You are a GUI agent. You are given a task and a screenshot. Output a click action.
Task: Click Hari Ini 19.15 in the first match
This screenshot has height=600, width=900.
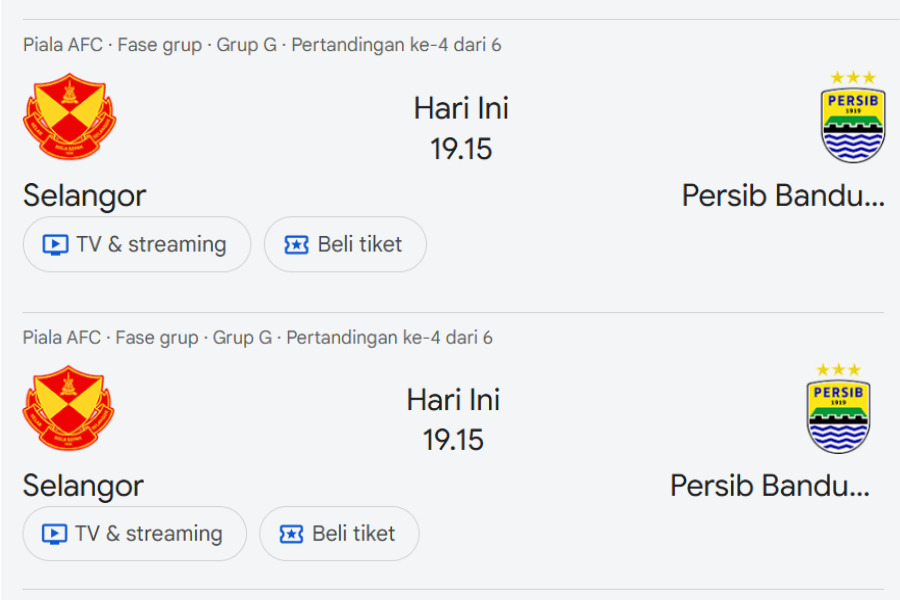tap(461, 128)
